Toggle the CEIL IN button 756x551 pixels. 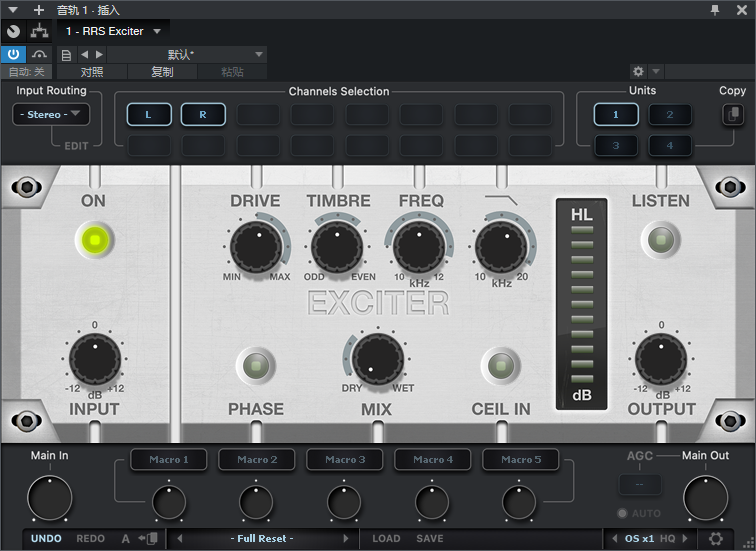(x=501, y=365)
